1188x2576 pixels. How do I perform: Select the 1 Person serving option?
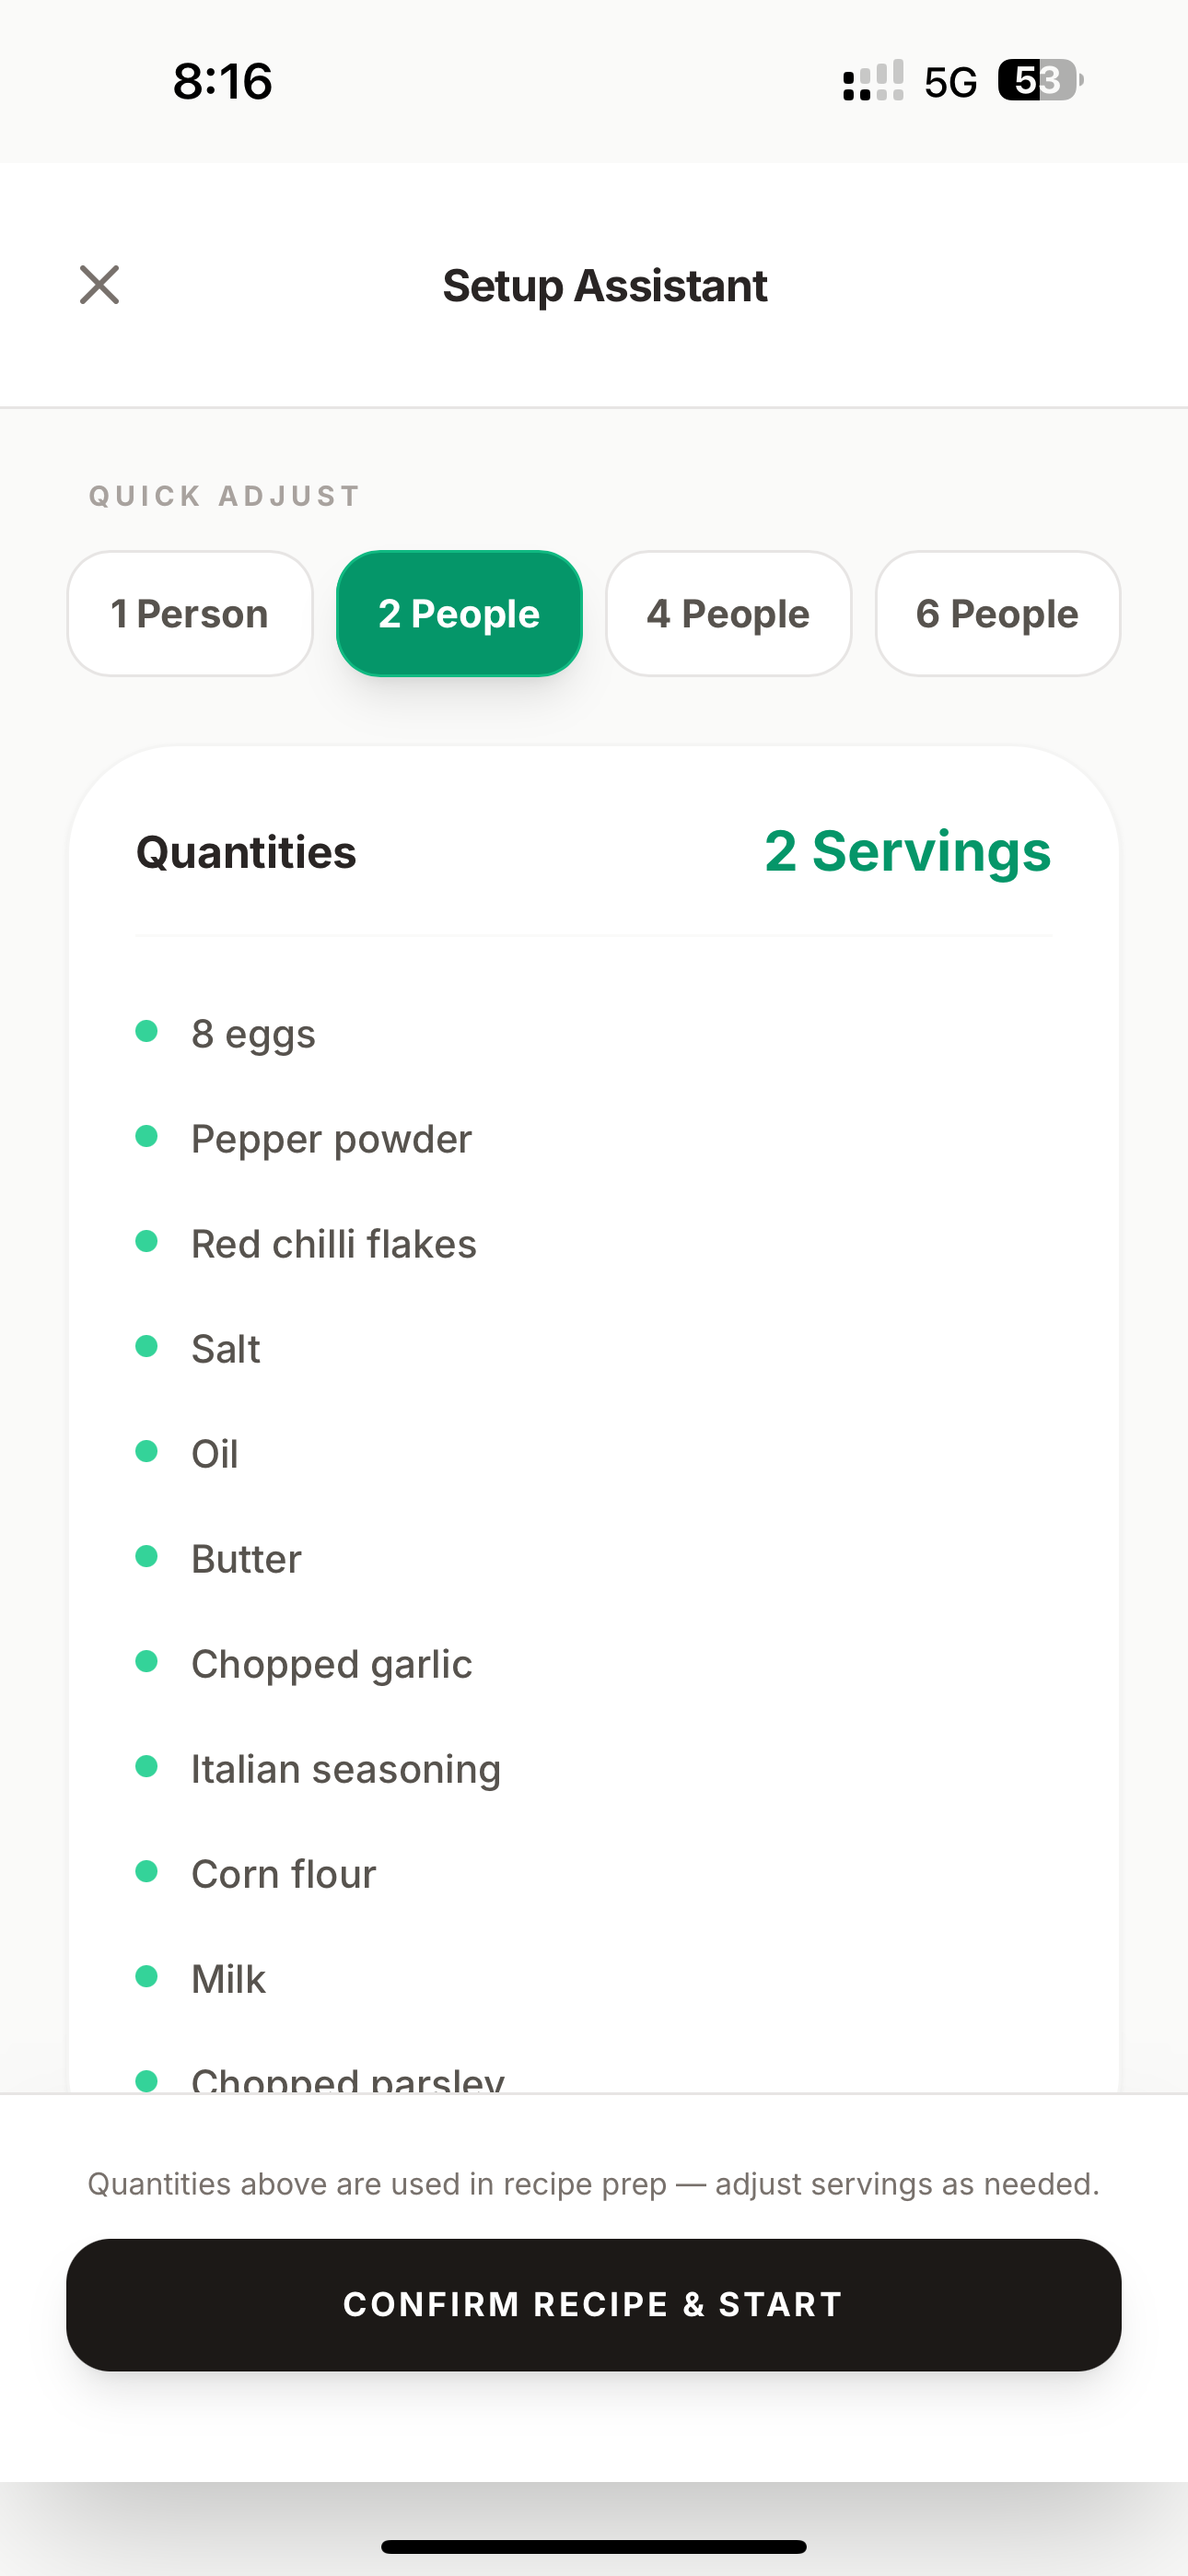pyautogui.click(x=190, y=614)
